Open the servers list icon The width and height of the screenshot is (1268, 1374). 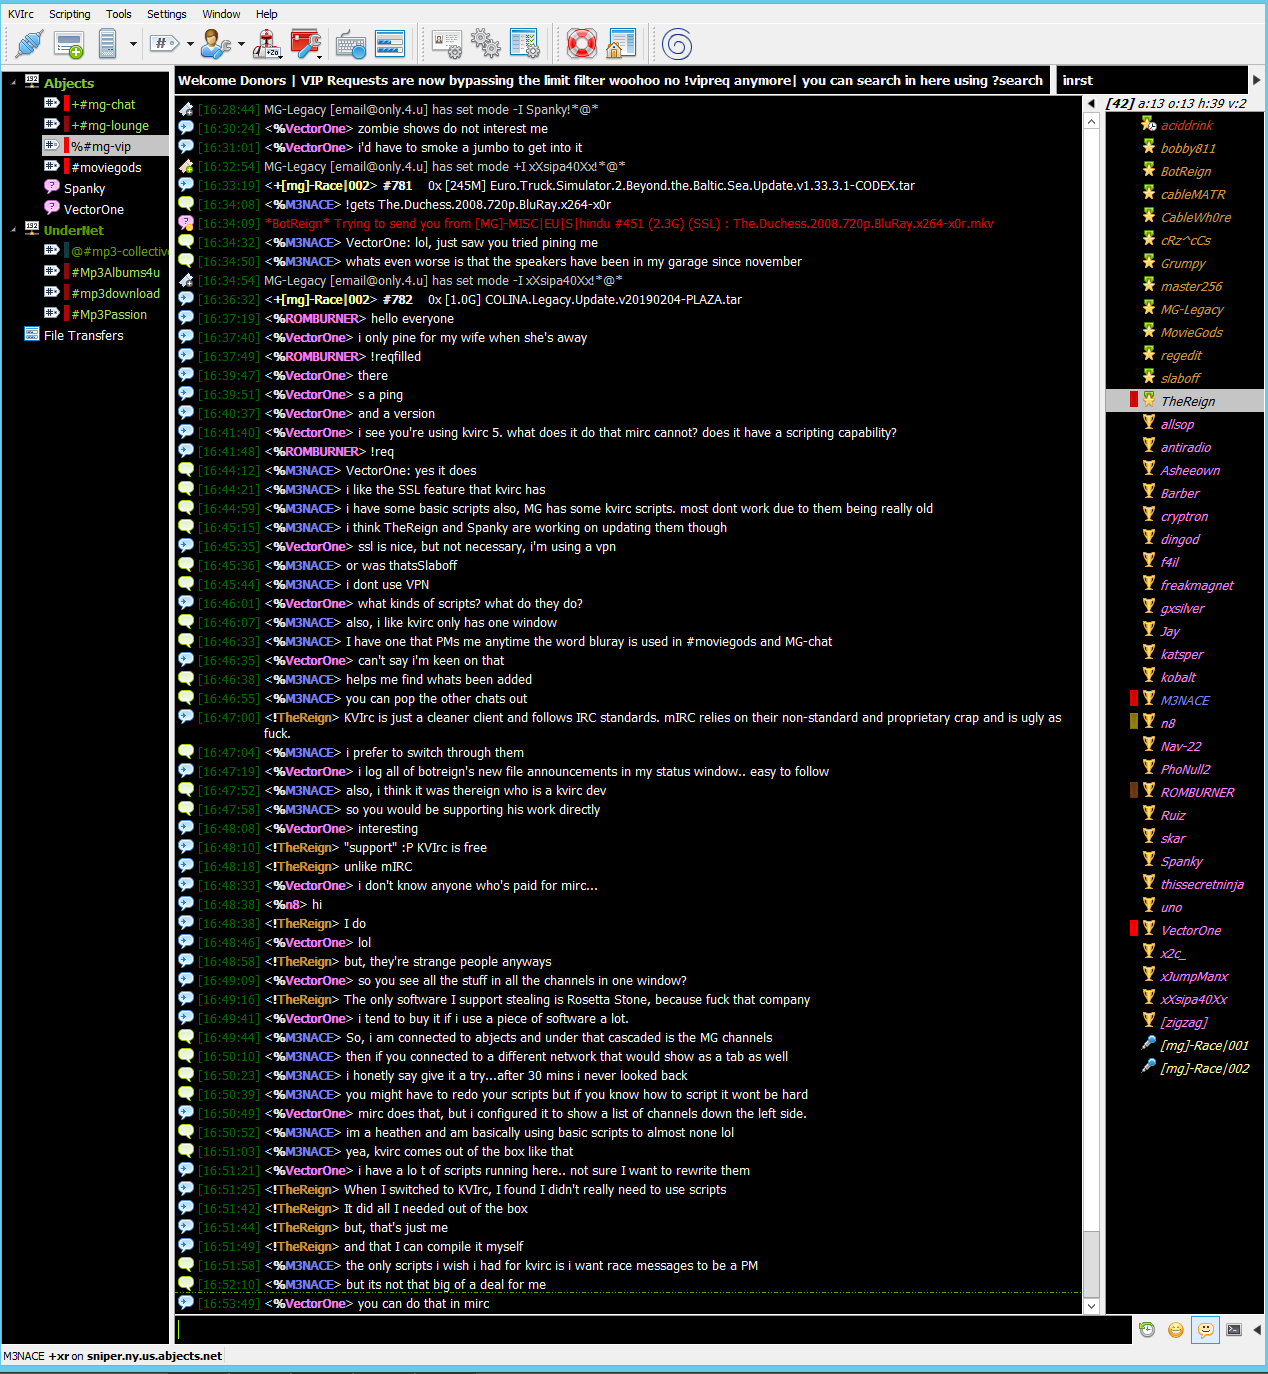(108, 44)
